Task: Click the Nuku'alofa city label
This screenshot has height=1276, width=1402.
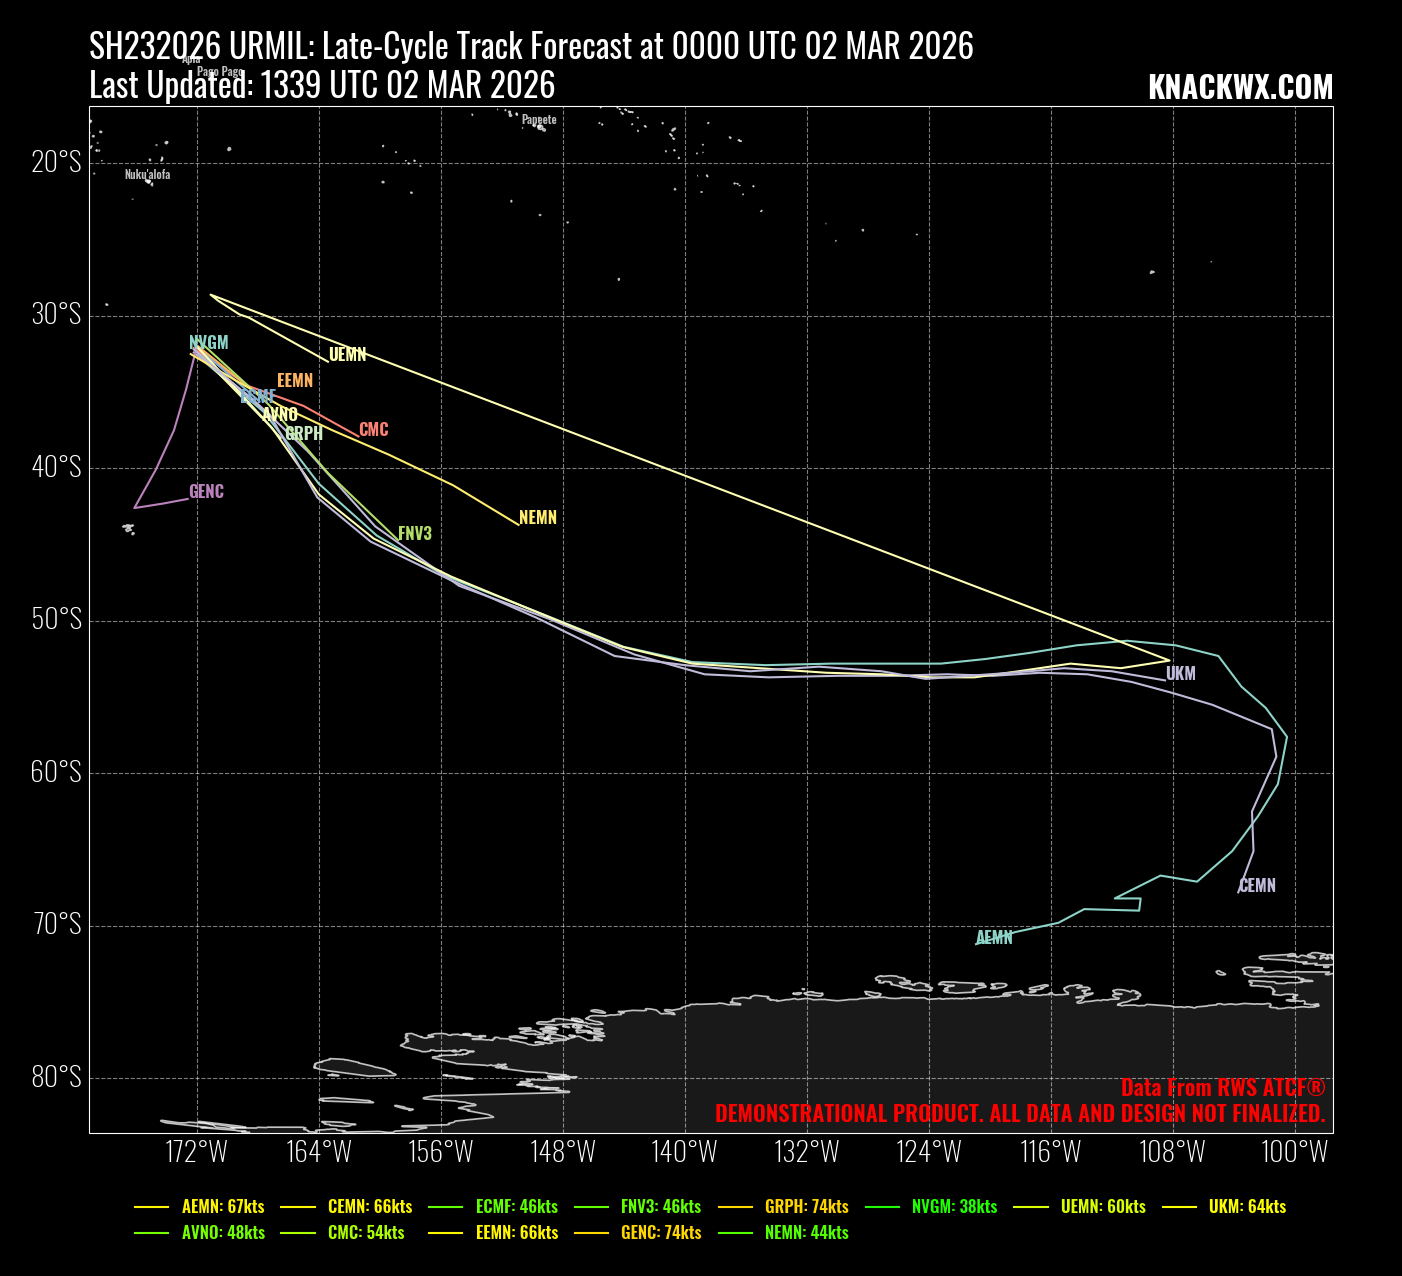Action: click(147, 175)
